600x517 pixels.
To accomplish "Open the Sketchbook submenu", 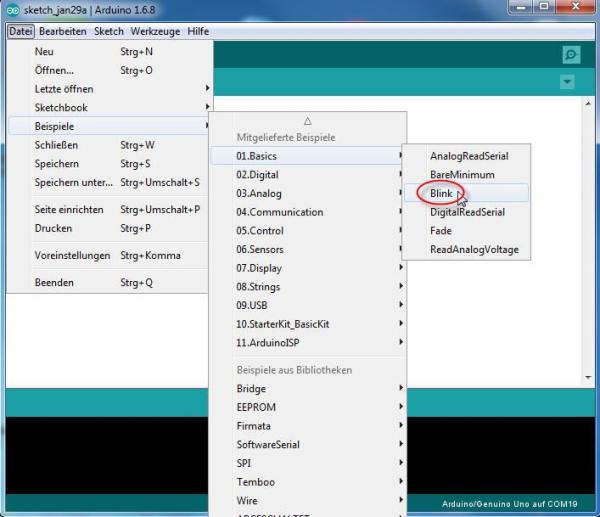I will (61, 107).
